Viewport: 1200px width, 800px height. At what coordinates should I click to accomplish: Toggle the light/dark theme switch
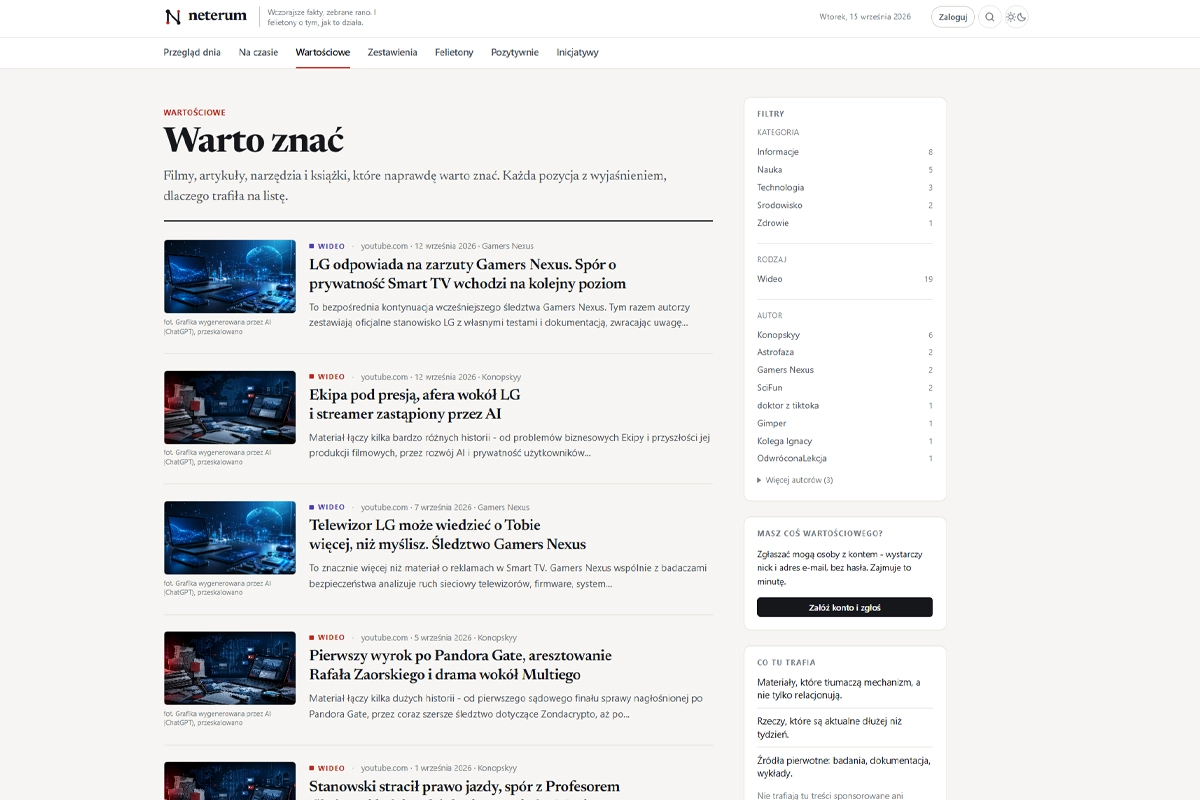1016,17
